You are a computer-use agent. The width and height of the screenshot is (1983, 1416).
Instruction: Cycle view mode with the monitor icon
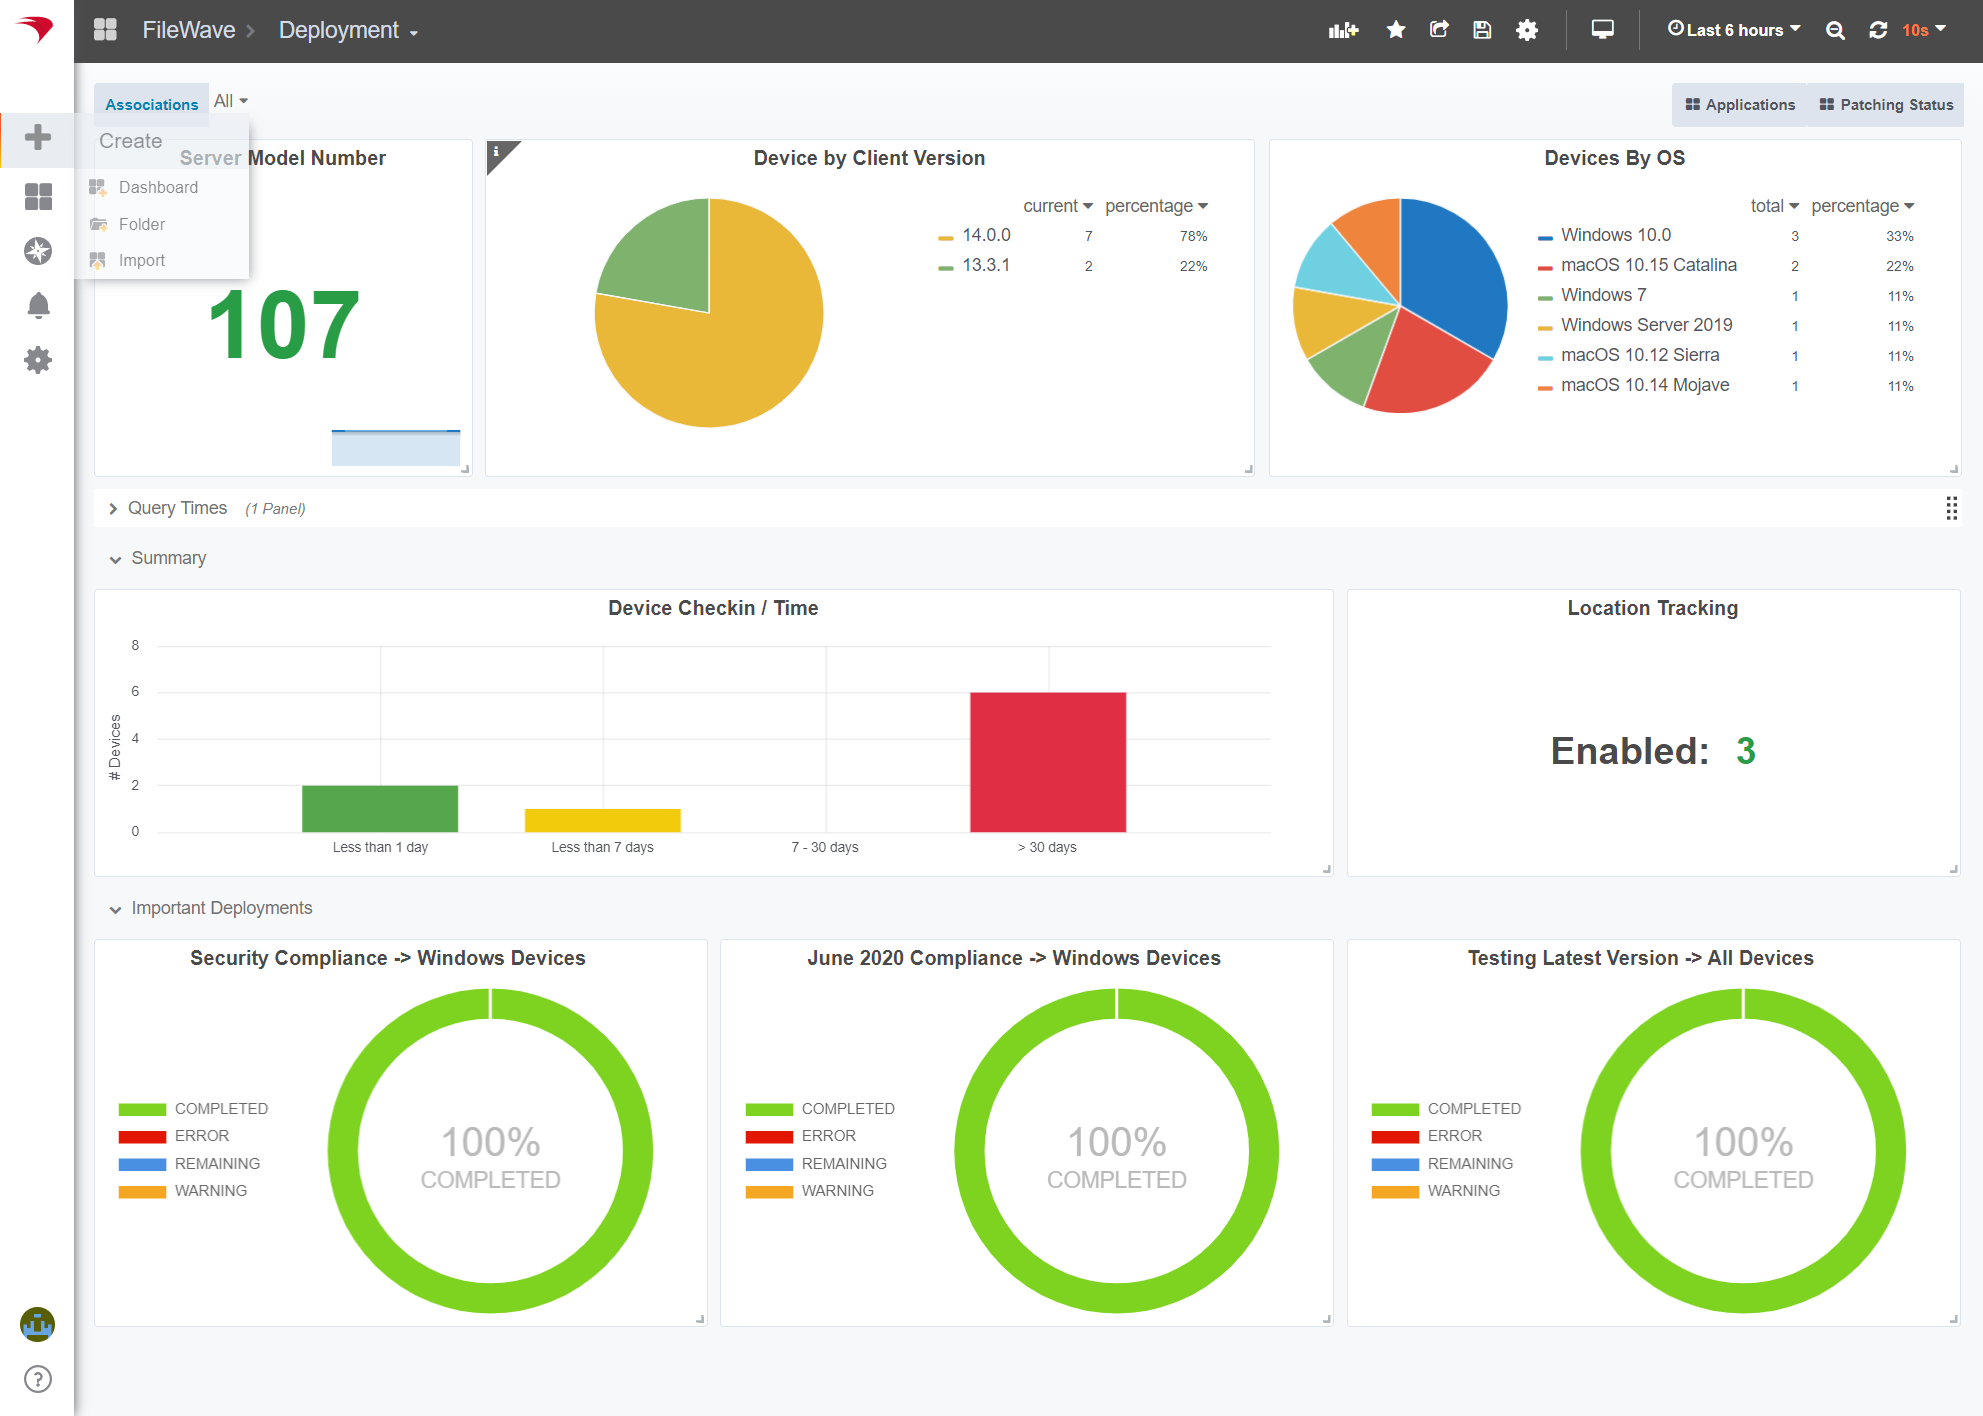[x=1602, y=30]
